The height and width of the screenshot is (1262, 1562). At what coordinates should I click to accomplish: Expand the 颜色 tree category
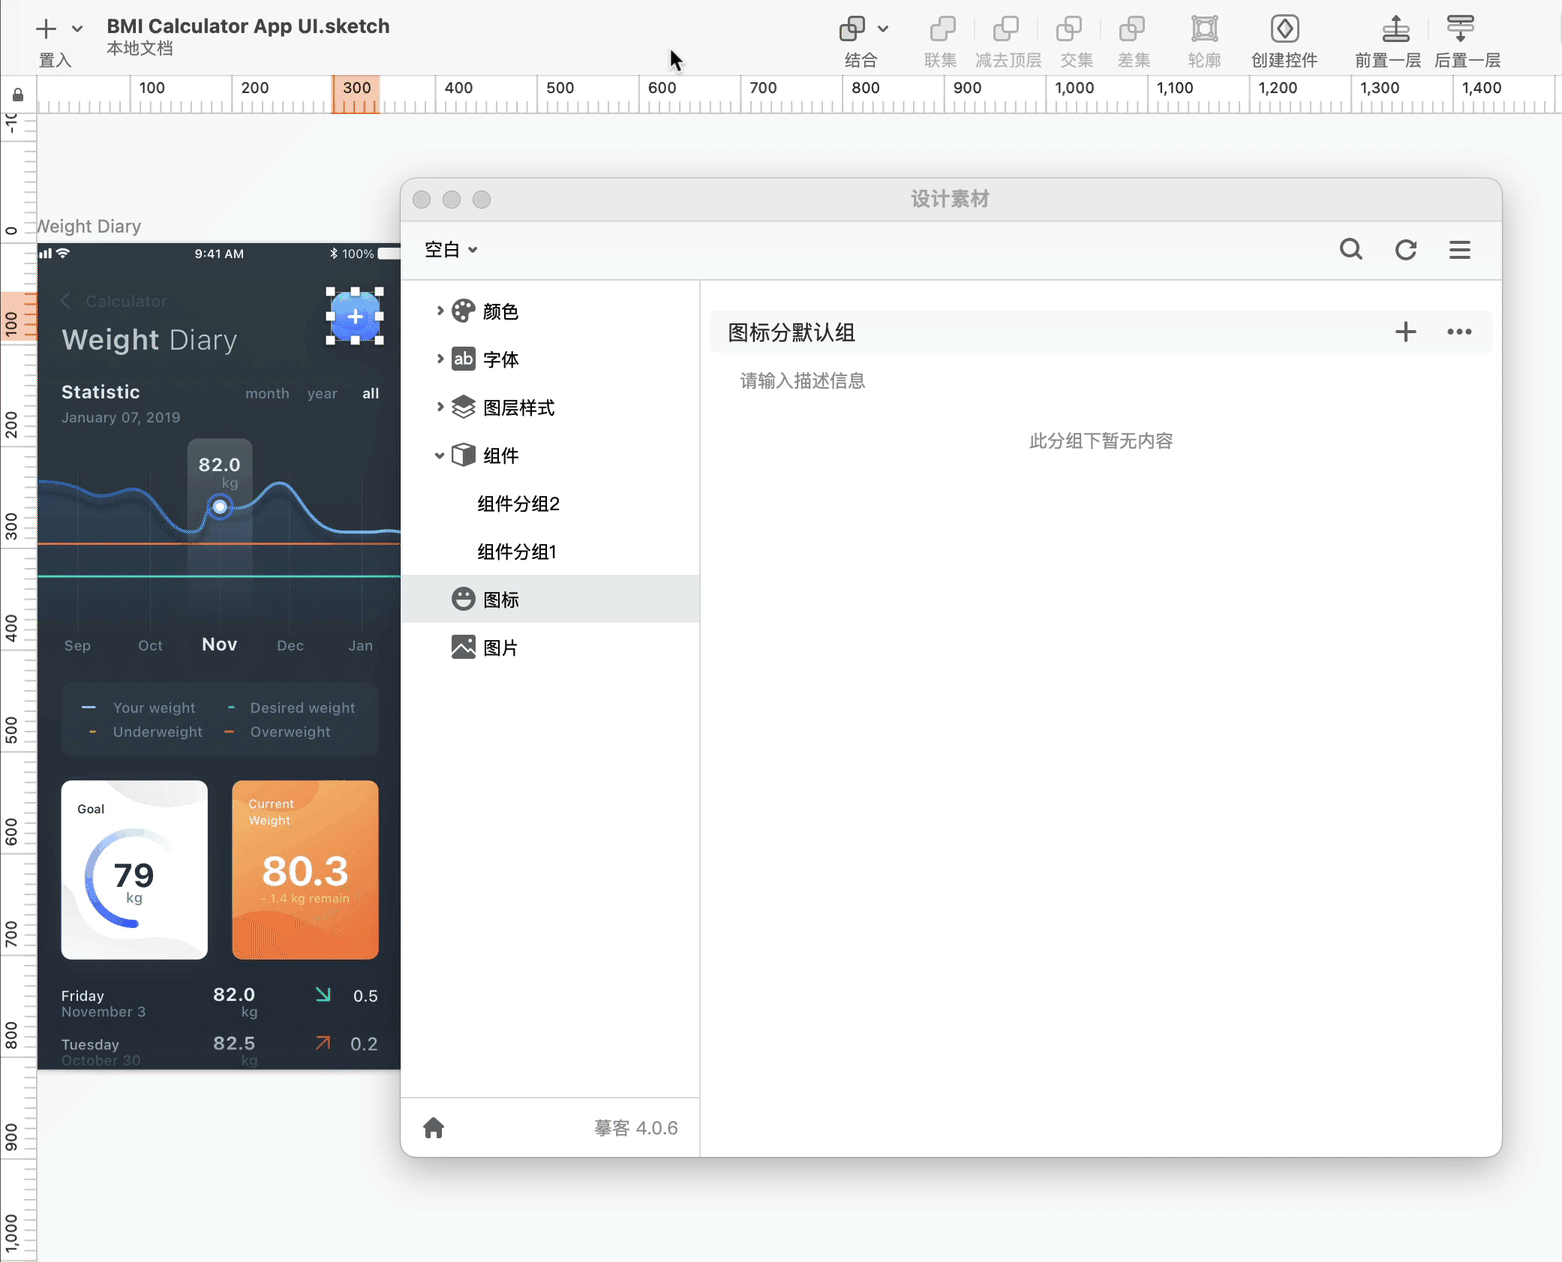click(x=440, y=311)
